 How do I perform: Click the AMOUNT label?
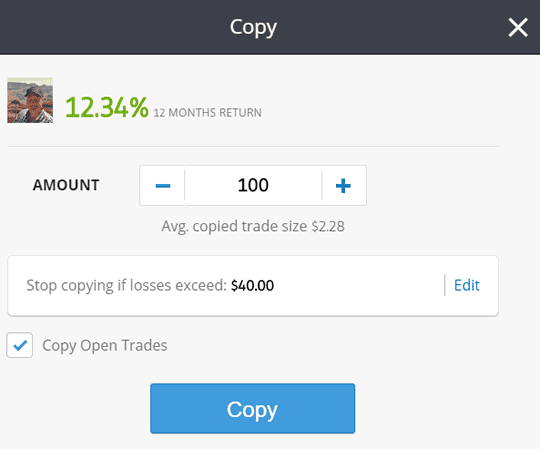pos(66,185)
